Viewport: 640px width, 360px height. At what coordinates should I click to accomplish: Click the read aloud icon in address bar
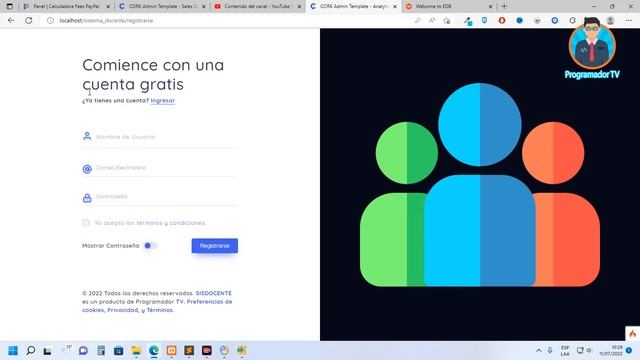[x=432, y=20]
